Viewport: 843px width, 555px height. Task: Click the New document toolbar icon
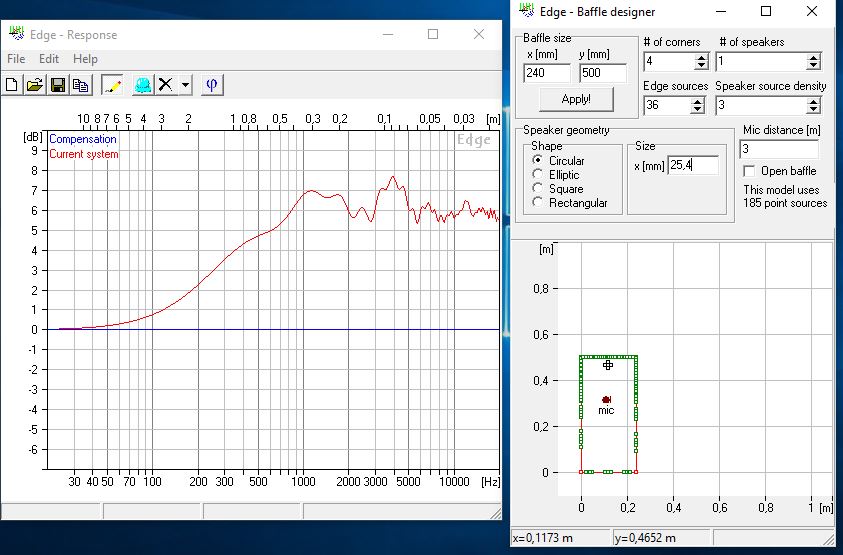pyautogui.click(x=12, y=85)
